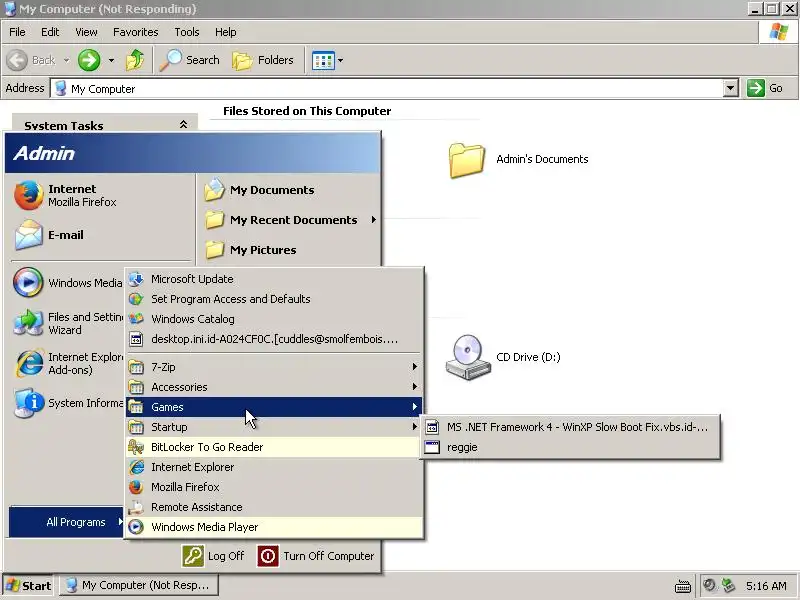Click the network connection tray icon
The width and height of the screenshot is (800, 600).
click(728, 585)
